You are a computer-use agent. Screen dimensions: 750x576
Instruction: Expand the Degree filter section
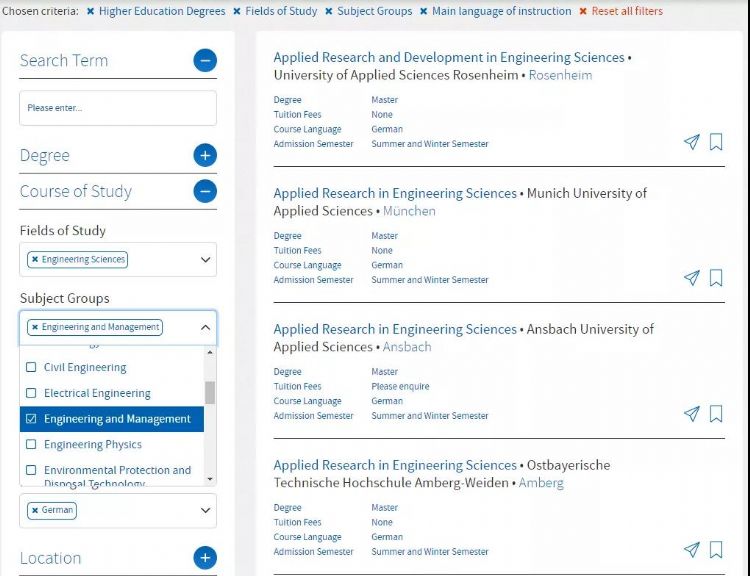(204, 155)
